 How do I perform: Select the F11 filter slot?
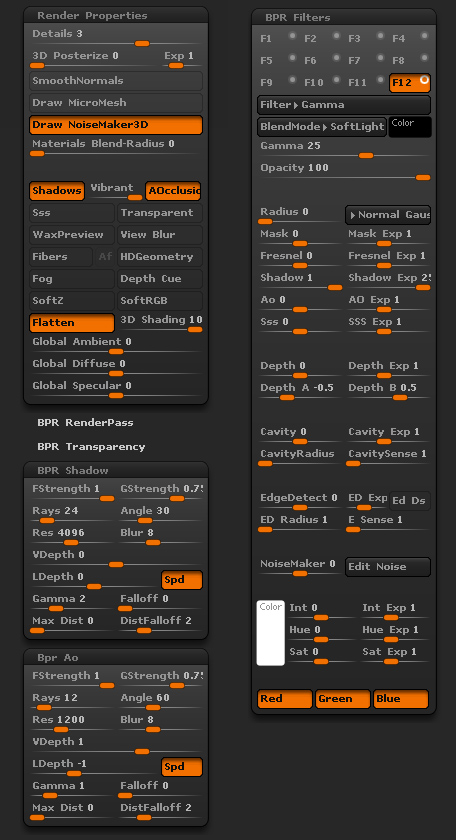366,82
